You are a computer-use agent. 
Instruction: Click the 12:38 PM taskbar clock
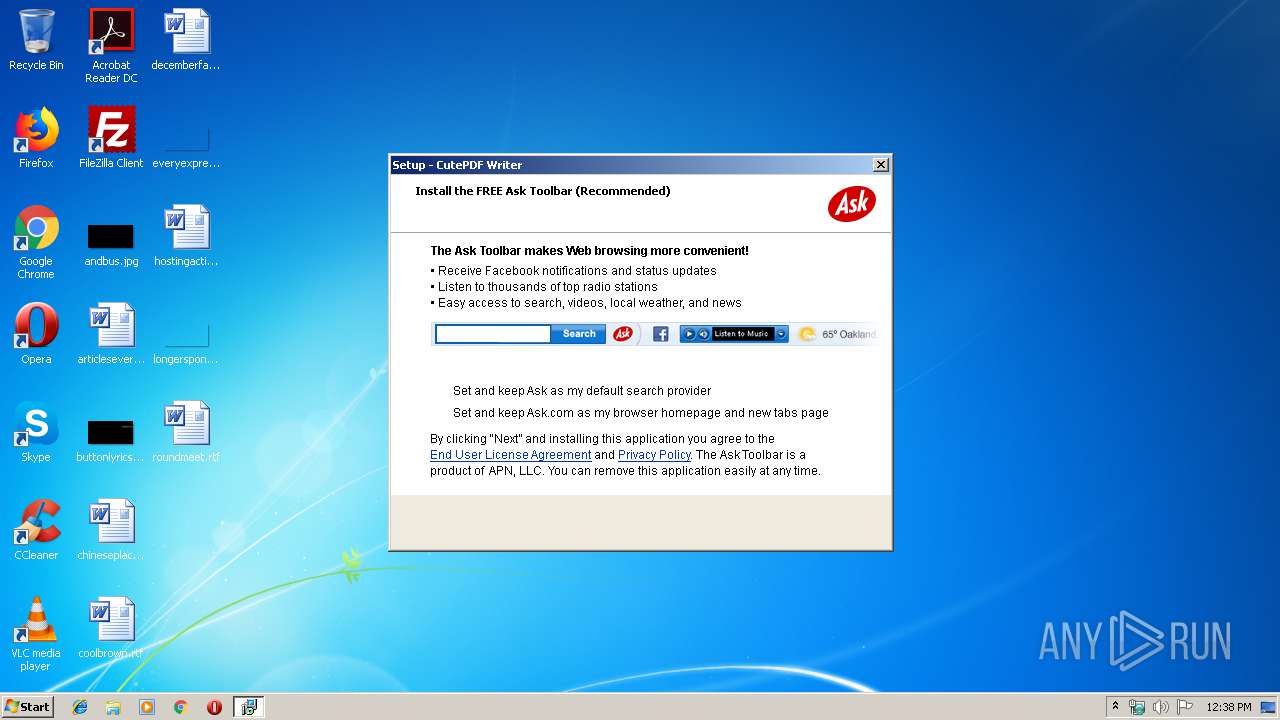[x=1229, y=707]
